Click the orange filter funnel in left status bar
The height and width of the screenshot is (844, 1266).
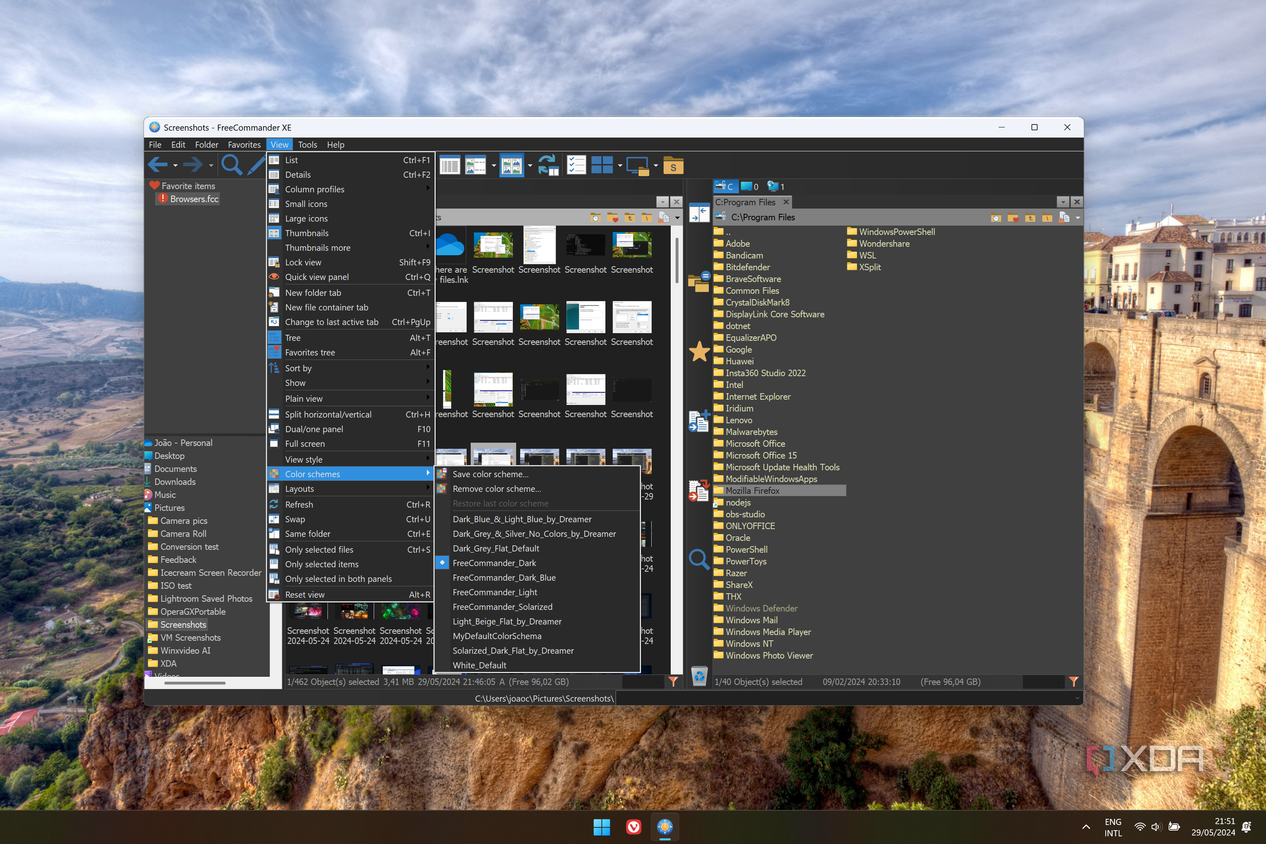pyautogui.click(x=673, y=681)
